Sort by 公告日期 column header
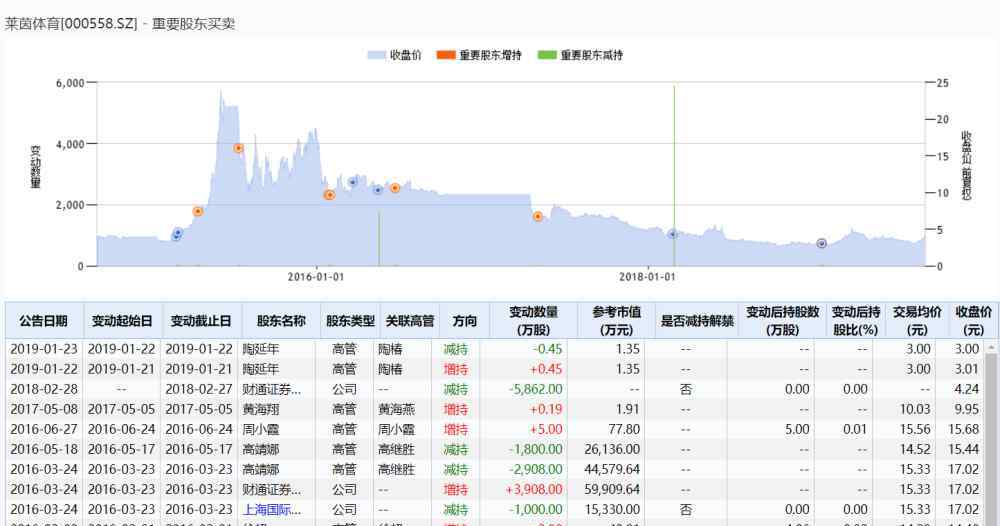Screen dimensions: 1000x526 pos(44,321)
